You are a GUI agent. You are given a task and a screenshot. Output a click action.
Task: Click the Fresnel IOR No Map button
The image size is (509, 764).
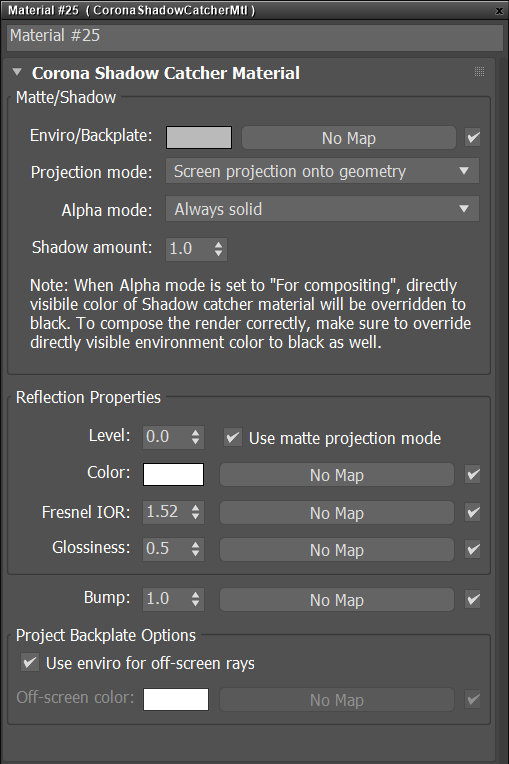[337, 513]
